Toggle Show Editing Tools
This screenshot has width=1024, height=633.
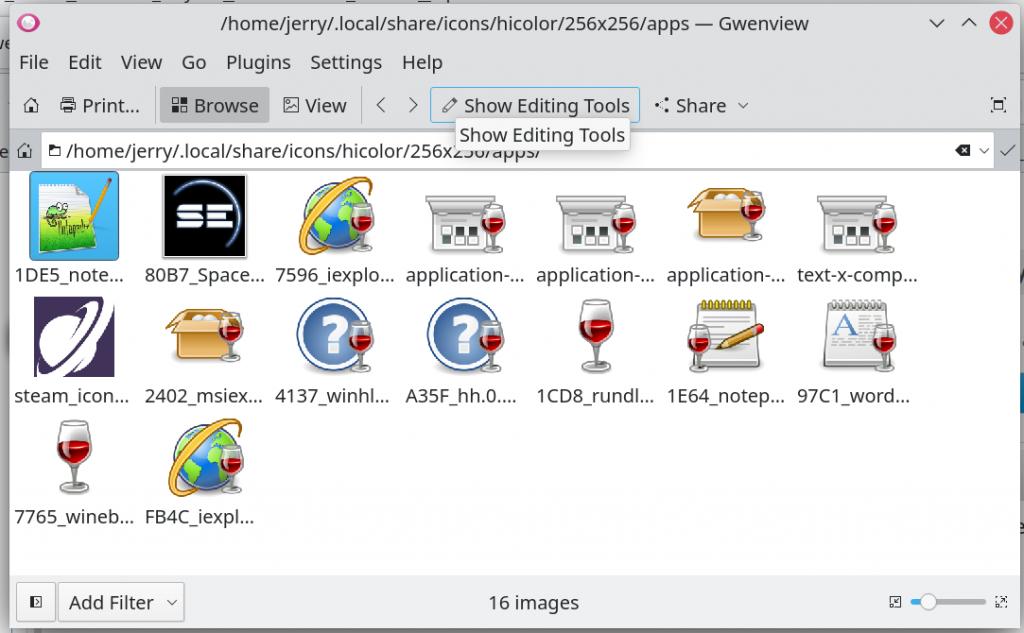tap(535, 105)
